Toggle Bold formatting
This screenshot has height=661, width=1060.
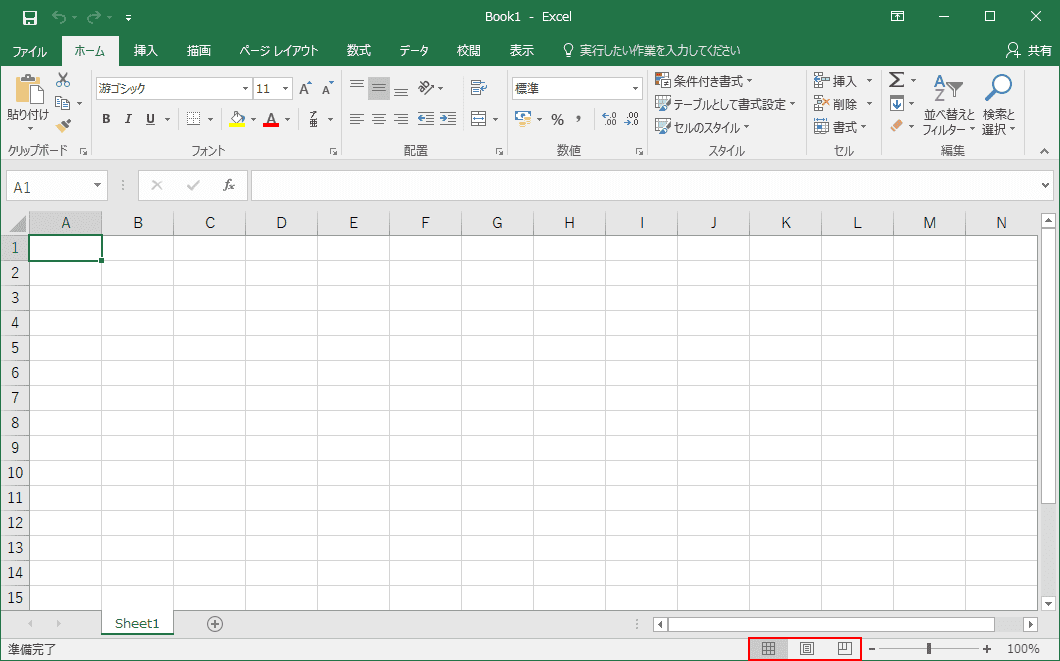click(106, 120)
